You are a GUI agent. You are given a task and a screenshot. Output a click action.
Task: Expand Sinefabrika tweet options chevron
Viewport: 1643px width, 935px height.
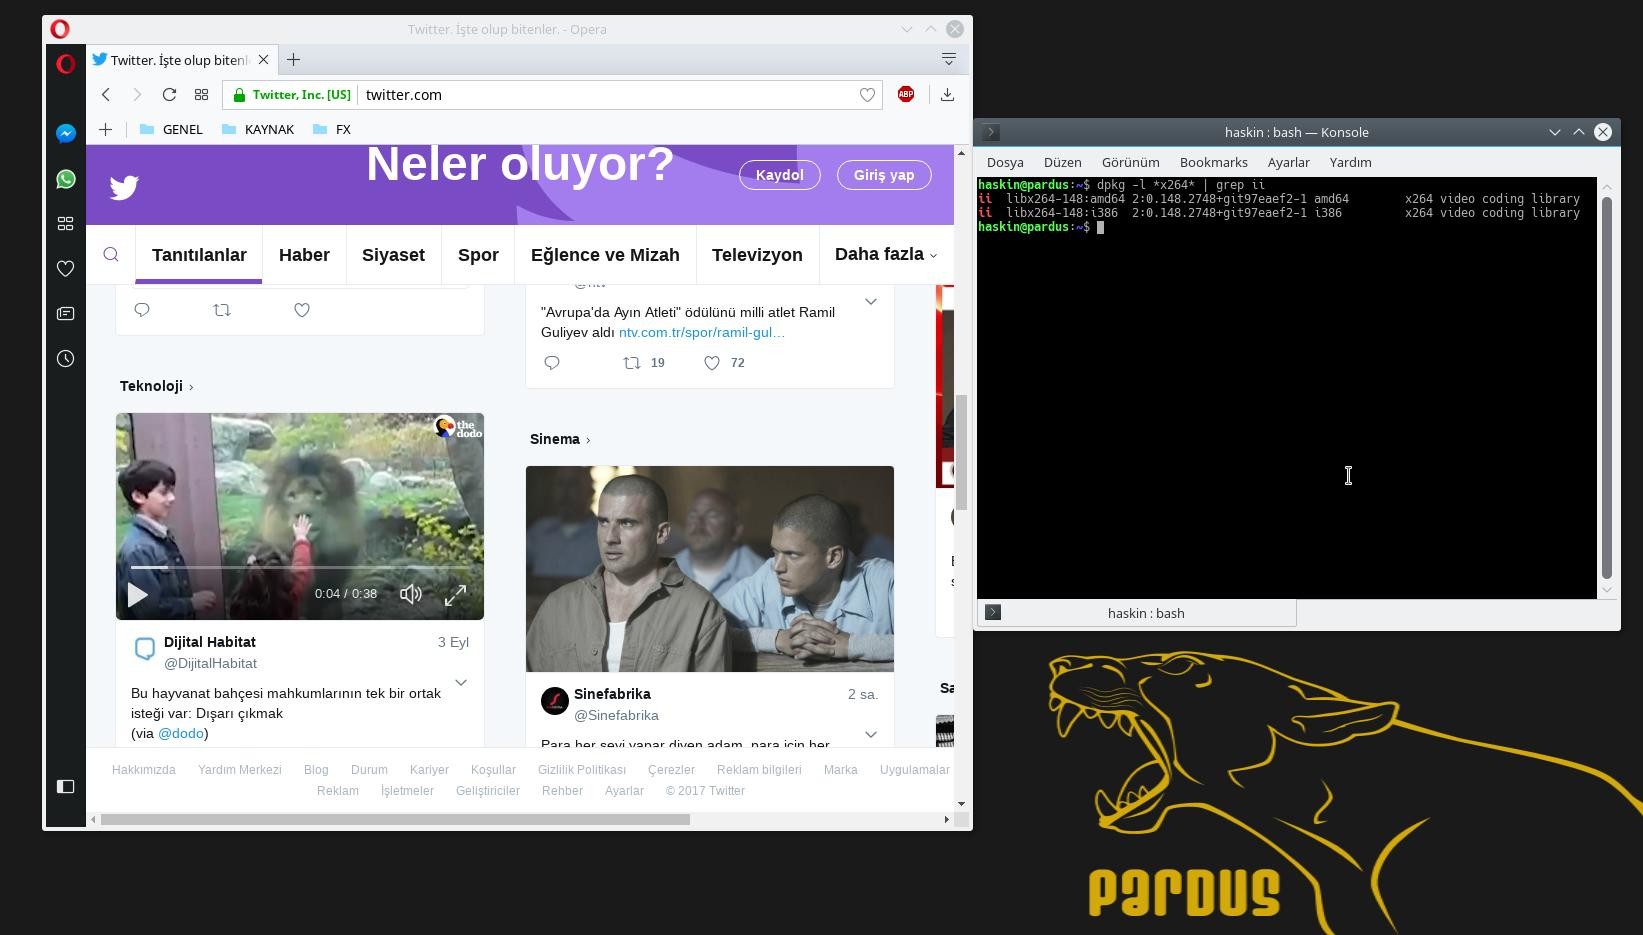pos(871,734)
